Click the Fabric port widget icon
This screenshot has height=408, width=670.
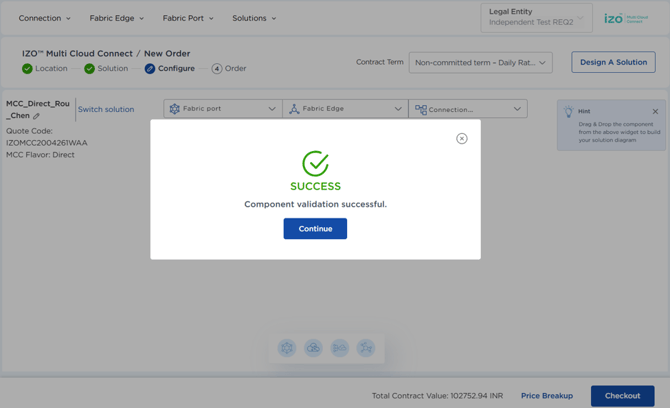tap(174, 109)
